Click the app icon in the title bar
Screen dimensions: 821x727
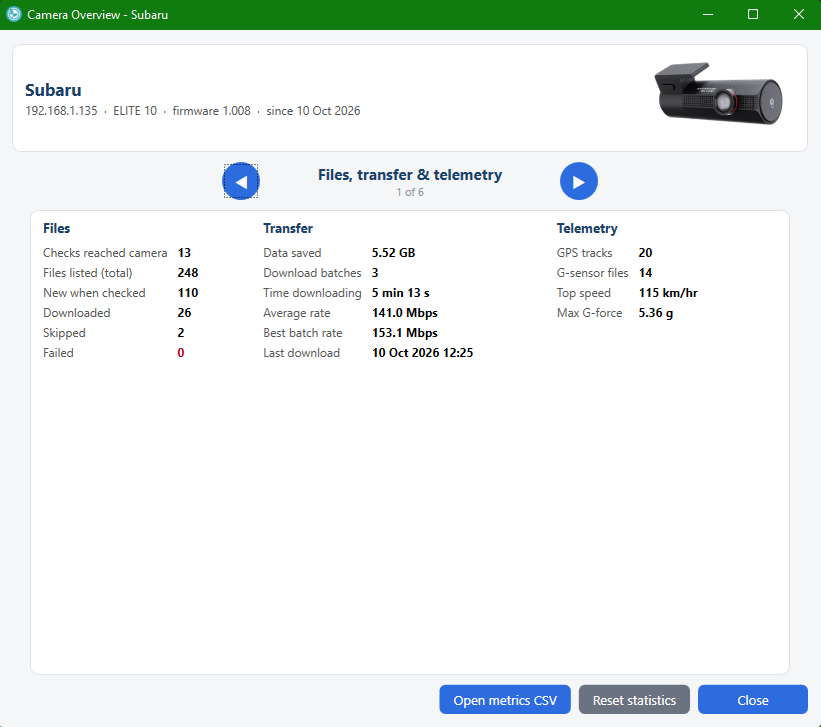[x=14, y=14]
